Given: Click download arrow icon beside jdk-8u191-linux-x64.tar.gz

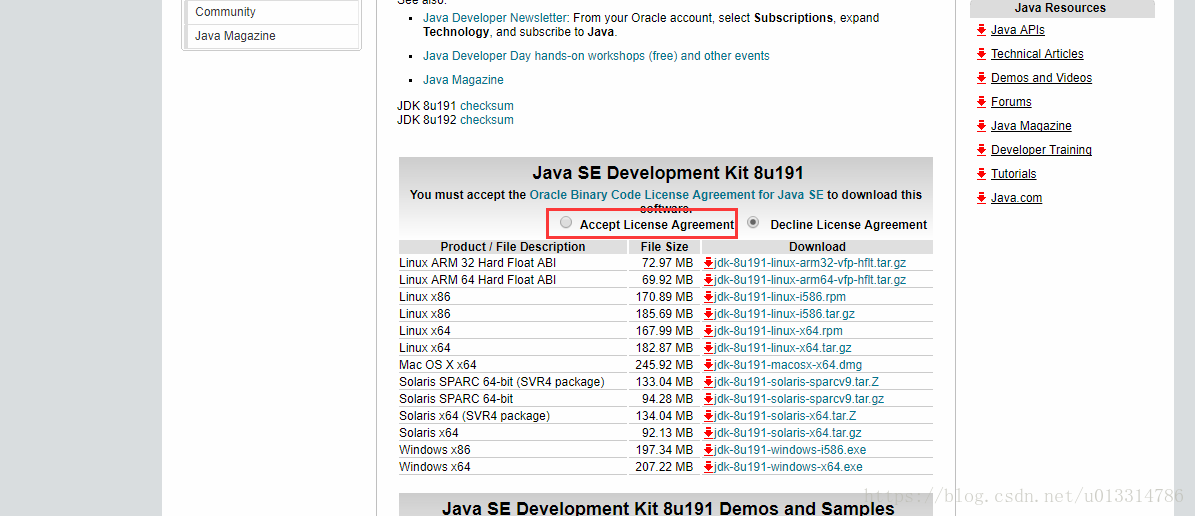Looking at the screenshot, I should (709, 348).
